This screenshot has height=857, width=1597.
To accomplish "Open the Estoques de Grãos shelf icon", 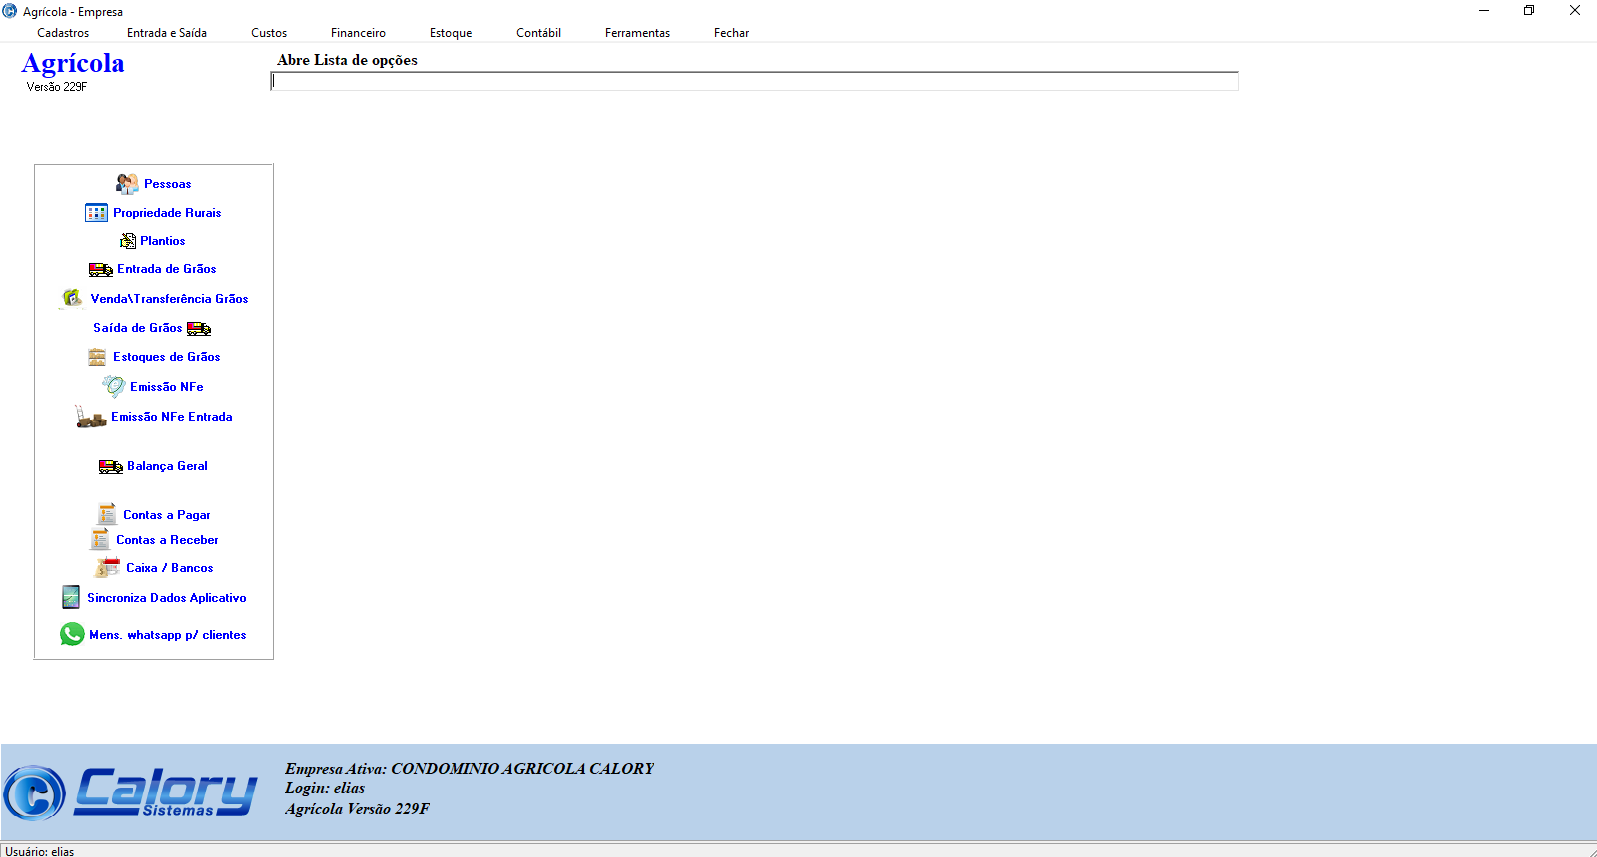I will tap(97, 357).
